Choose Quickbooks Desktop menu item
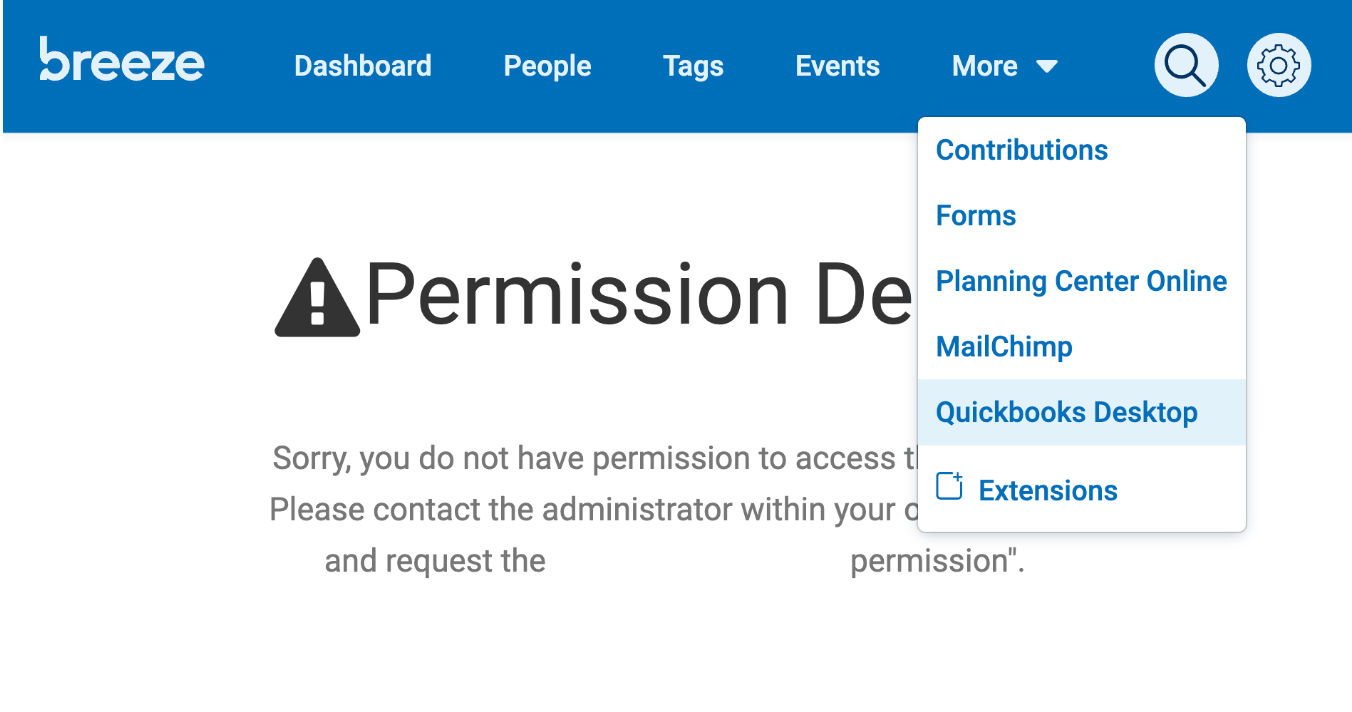The image size is (1352, 712). click(x=1082, y=412)
